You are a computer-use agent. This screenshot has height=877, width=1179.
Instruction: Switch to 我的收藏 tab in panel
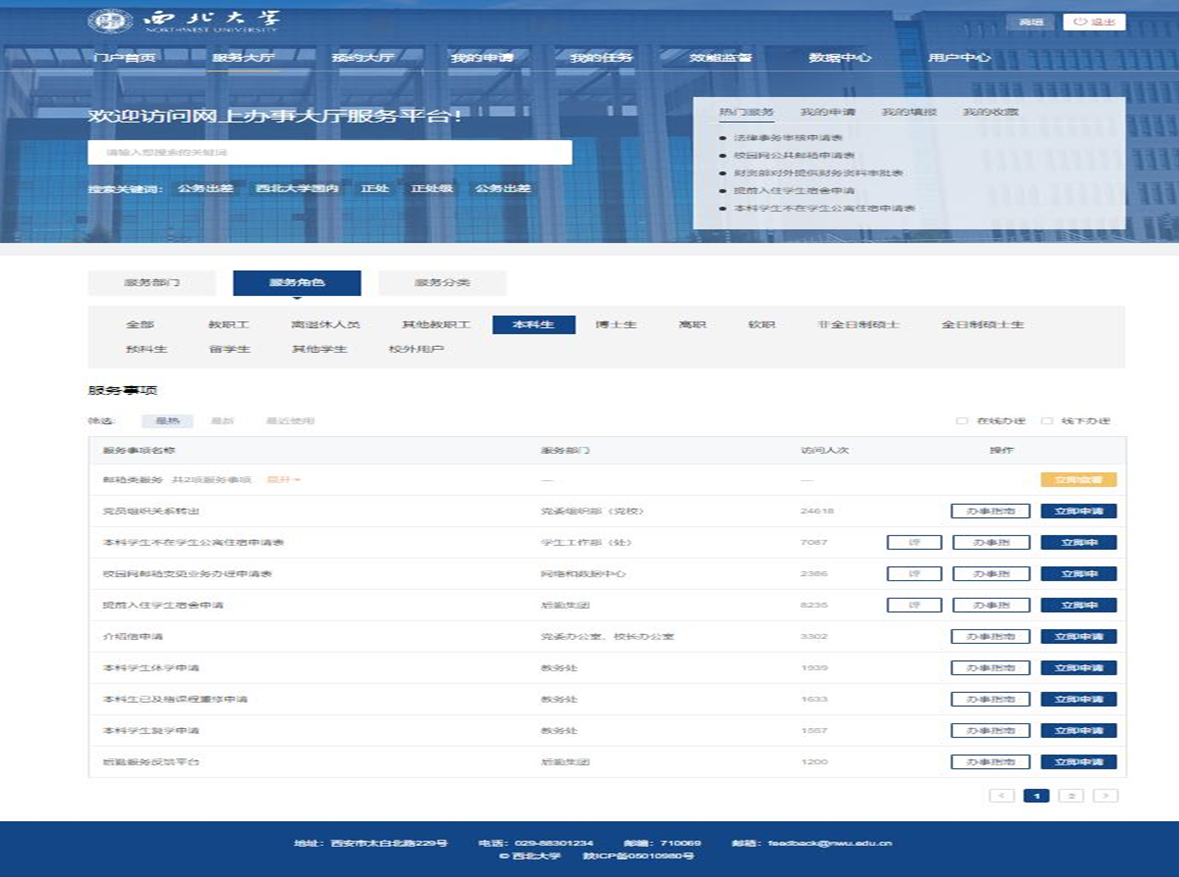point(990,112)
